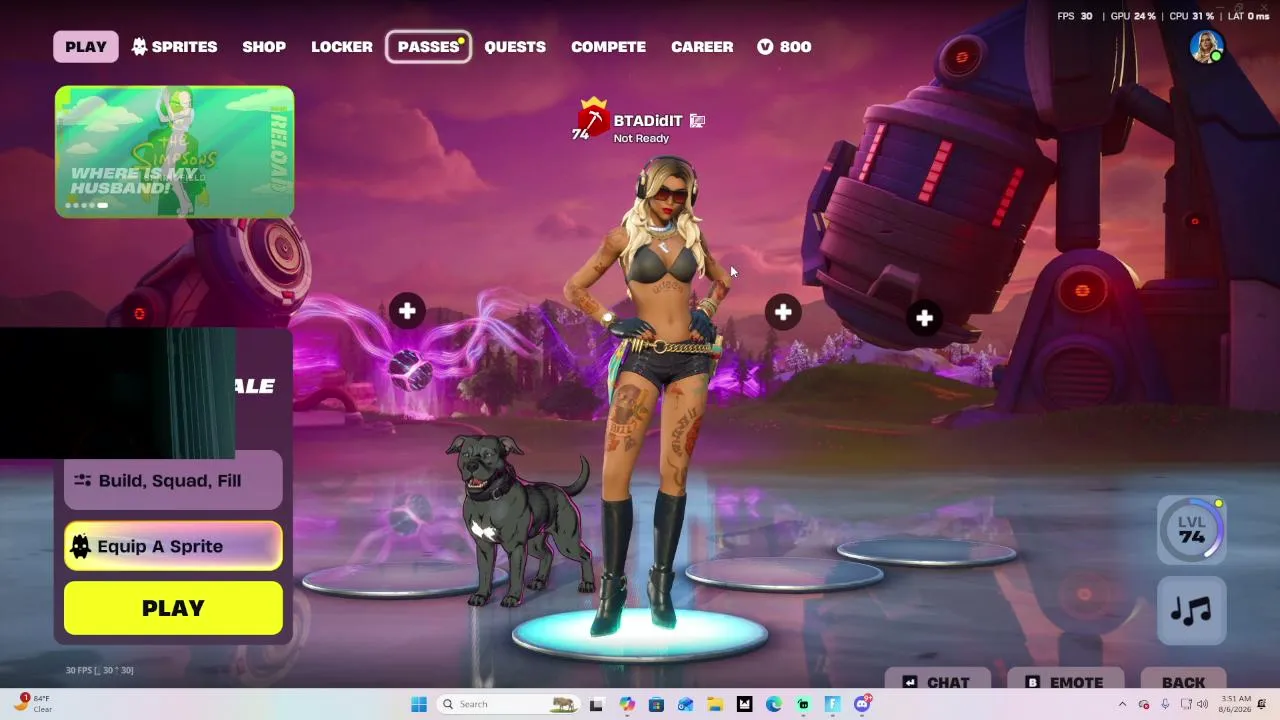Image resolution: width=1280 pixels, height=720 pixels.
Task: Open the Build, Squad, Fill match settings
Action: [173, 481]
